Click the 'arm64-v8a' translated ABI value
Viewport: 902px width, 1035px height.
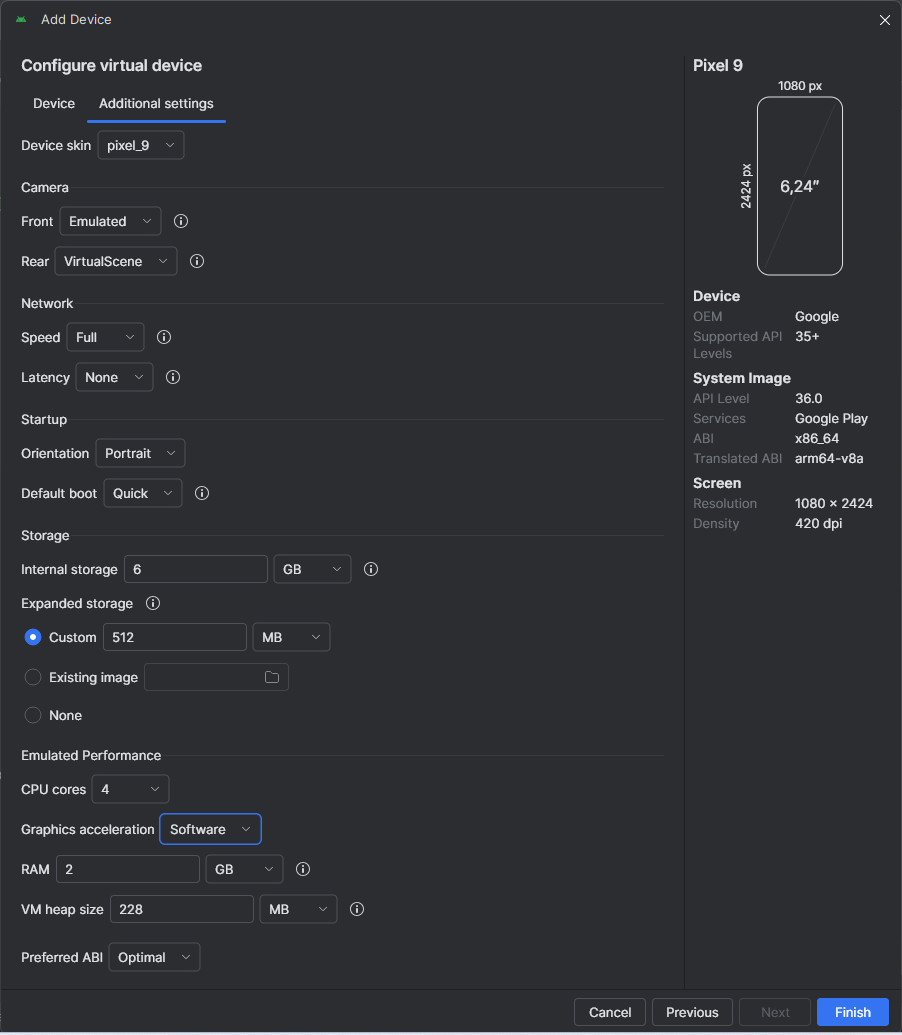click(829, 458)
